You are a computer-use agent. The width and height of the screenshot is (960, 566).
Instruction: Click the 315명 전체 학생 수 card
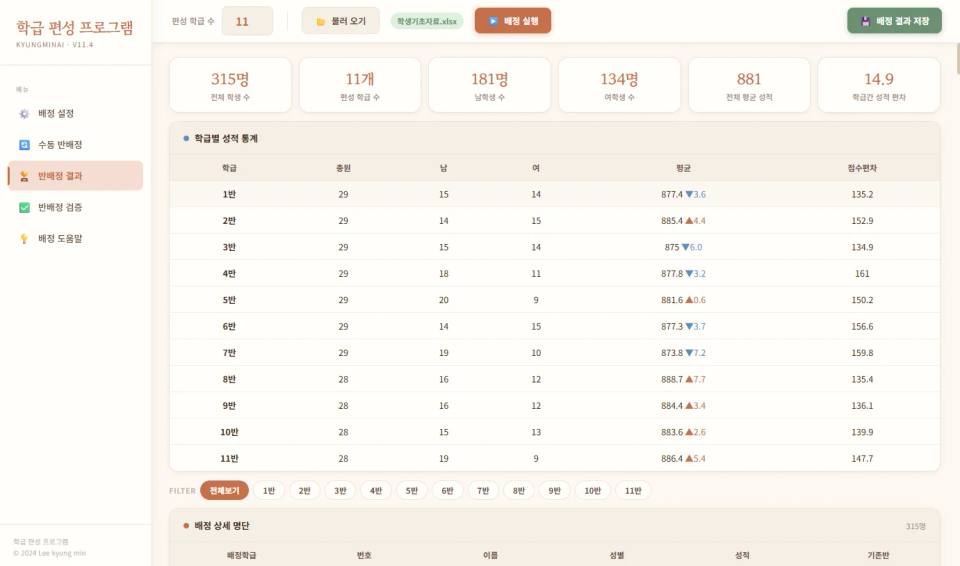pyautogui.click(x=230, y=85)
